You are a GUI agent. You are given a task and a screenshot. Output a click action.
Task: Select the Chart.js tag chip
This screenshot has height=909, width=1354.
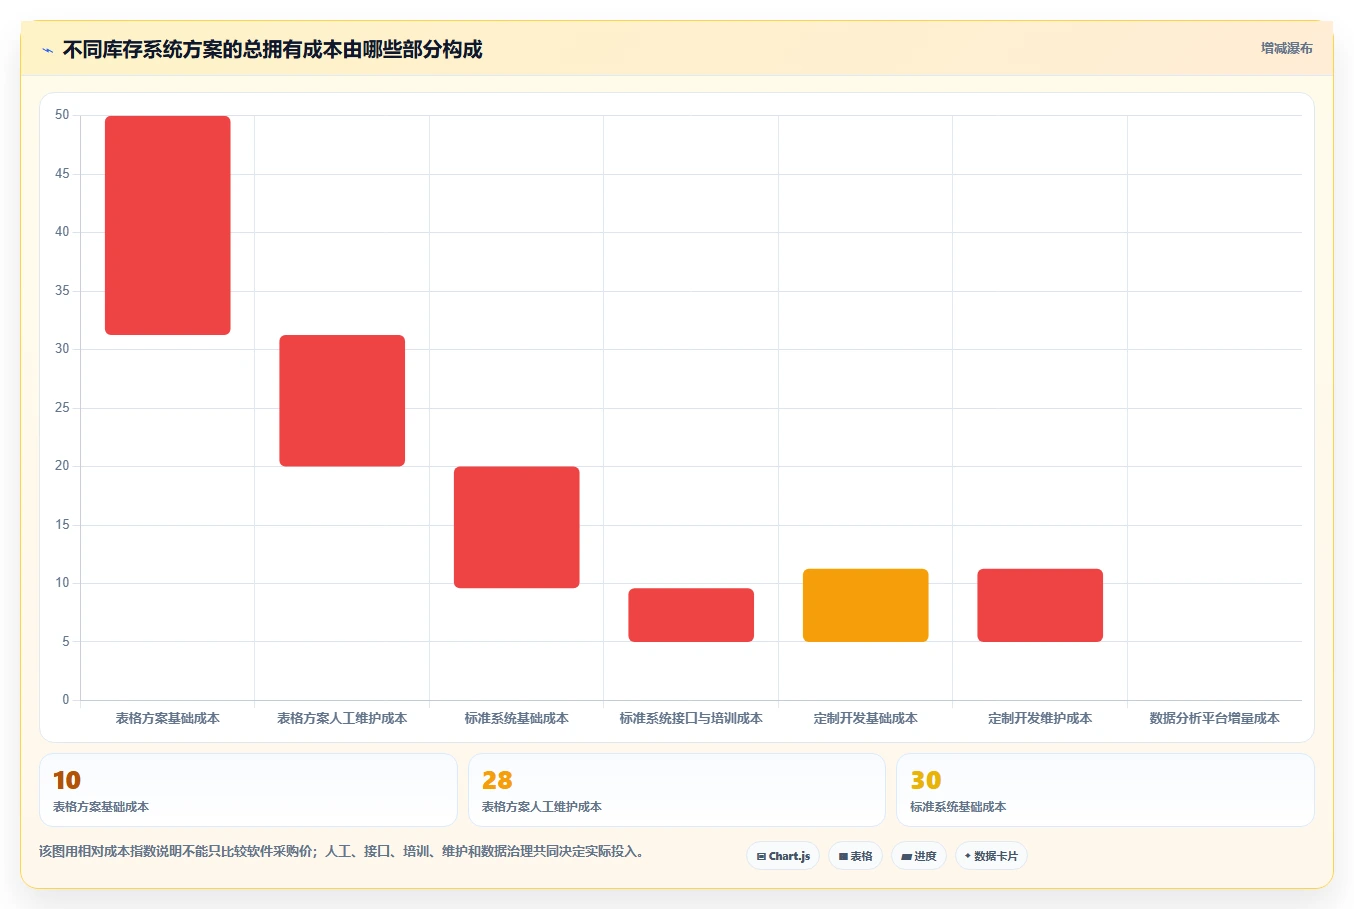pos(783,856)
